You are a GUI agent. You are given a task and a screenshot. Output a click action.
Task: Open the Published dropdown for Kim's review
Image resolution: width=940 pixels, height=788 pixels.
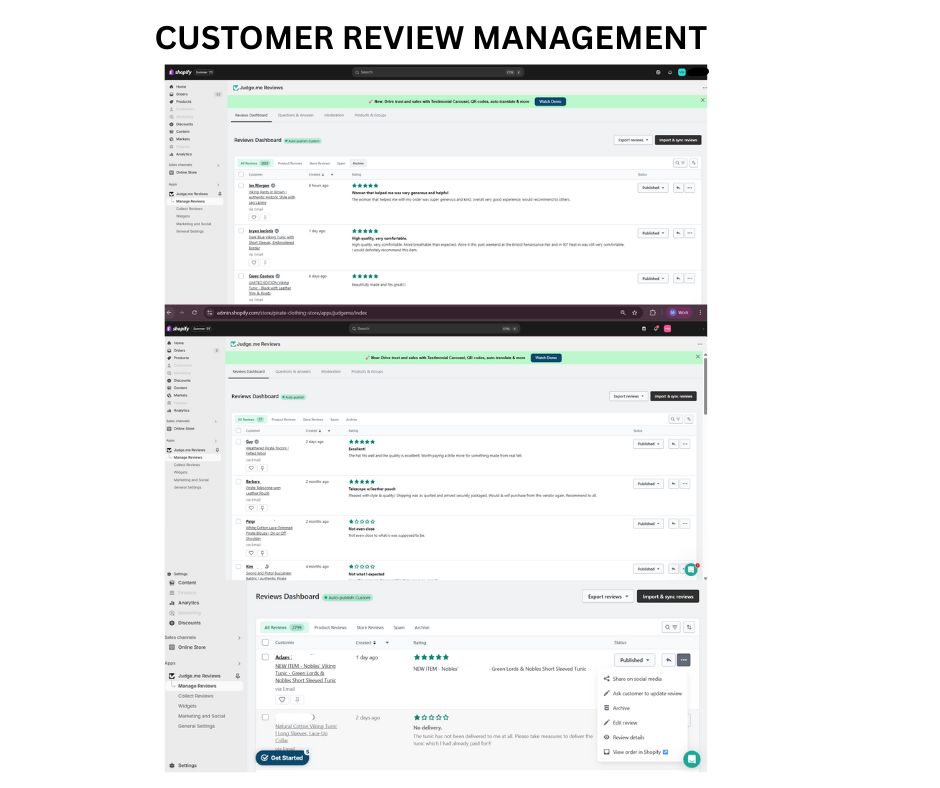point(648,569)
